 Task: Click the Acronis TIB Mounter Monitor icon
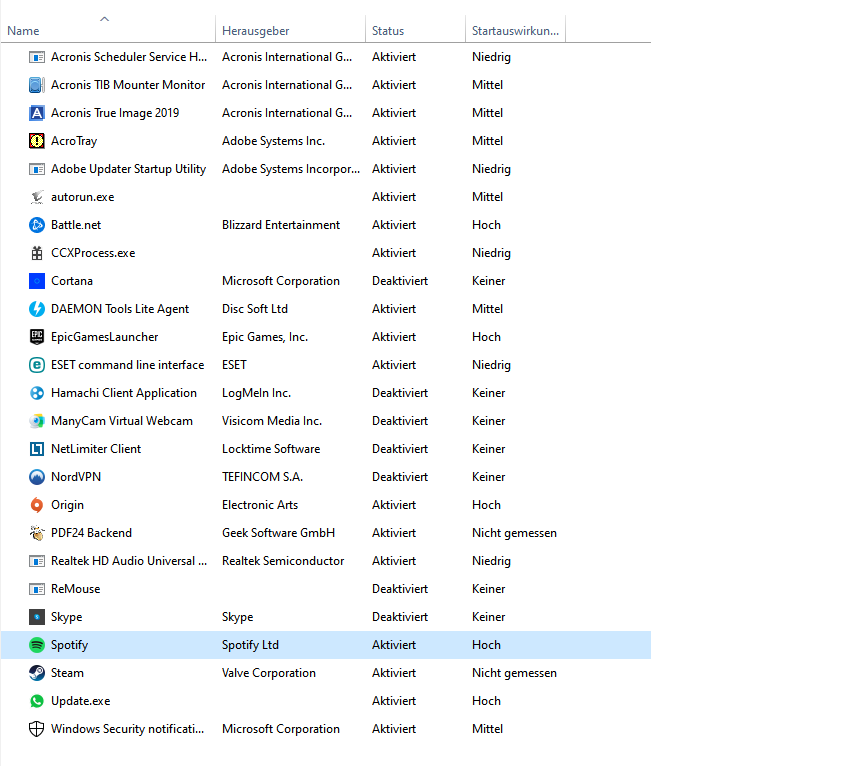click(x=37, y=85)
